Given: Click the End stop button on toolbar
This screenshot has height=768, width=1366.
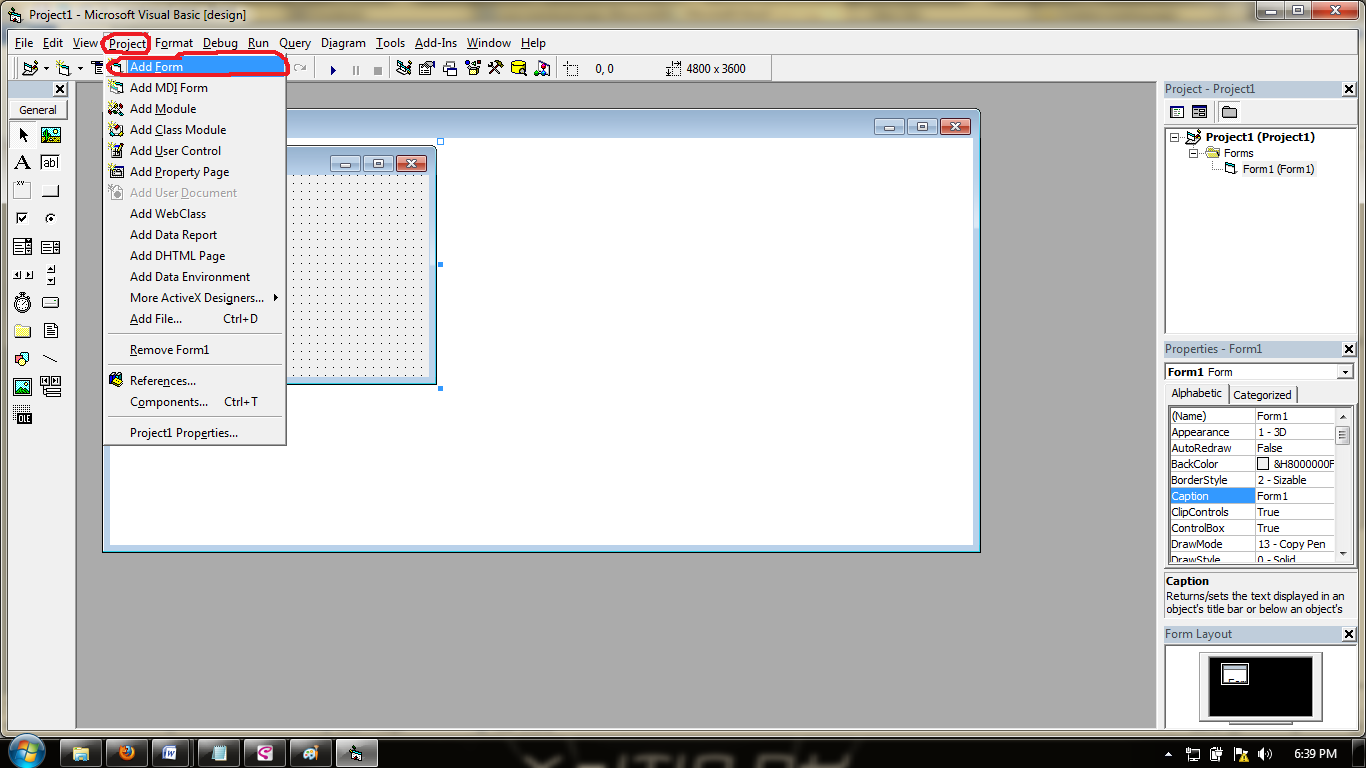Looking at the screenshot, I should point(377,69).
